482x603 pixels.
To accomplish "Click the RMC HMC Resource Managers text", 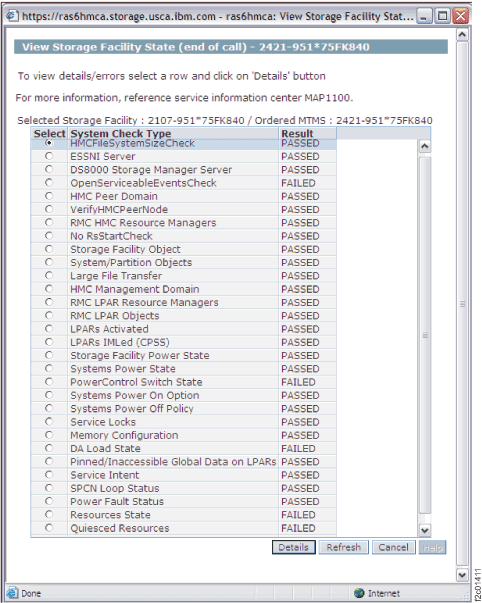I will point(143,223).
